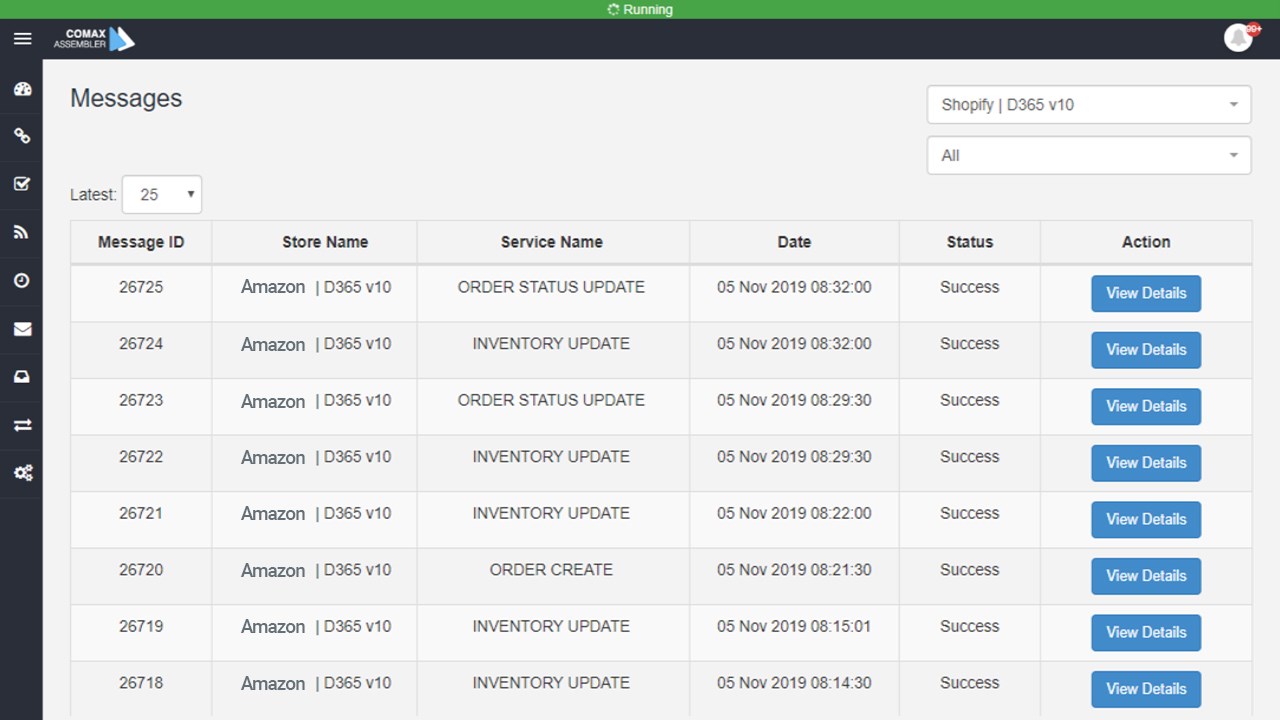Open the All filter dropdown
The image size is (1280, 720).
[x=1089, y=155]
